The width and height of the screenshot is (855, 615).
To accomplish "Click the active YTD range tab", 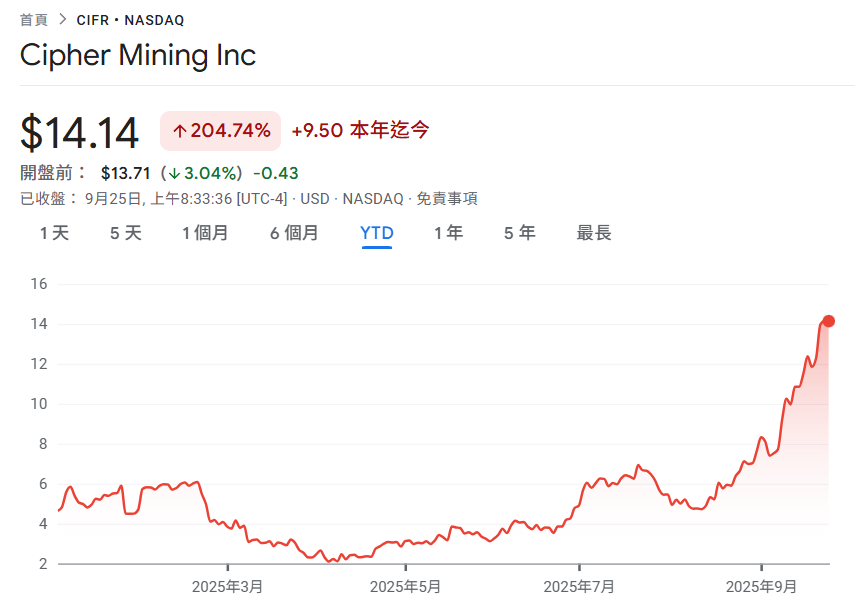I will click(376, 232).
